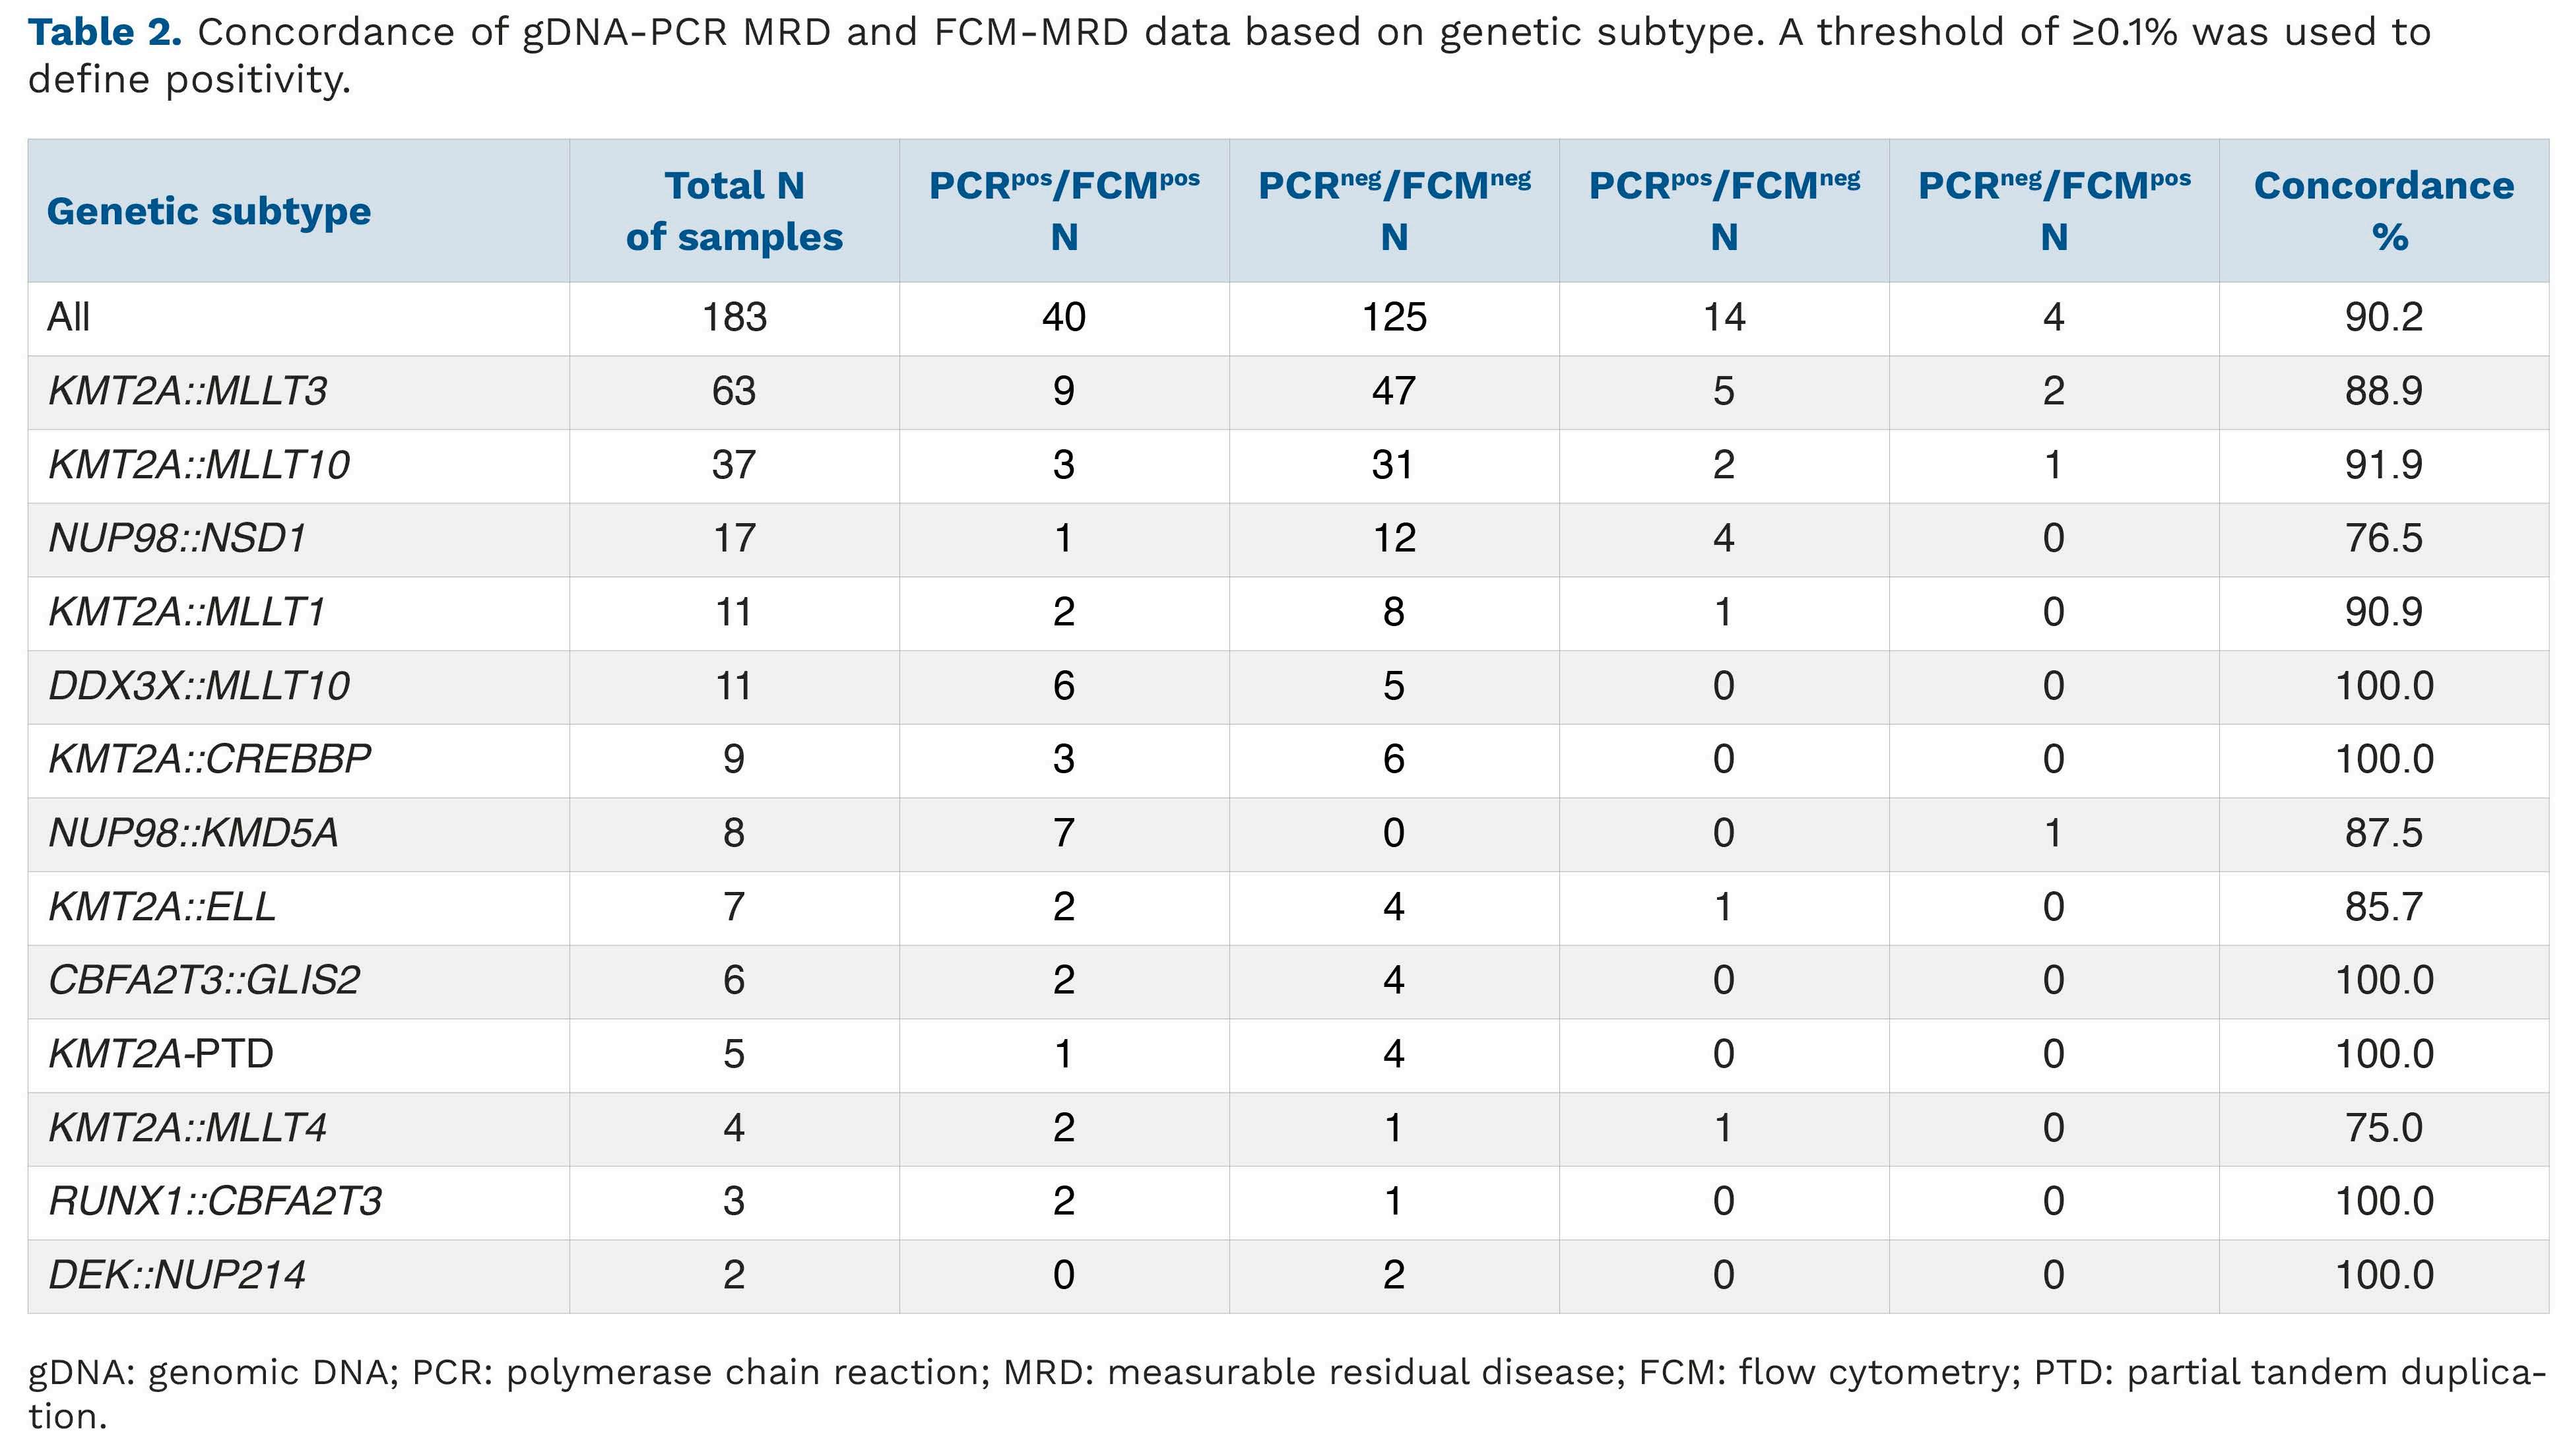This screenshot has width=2569, height=1456.
Task: Click the NUP98::KMD5A subtype name
Action: tap(193, 833)
